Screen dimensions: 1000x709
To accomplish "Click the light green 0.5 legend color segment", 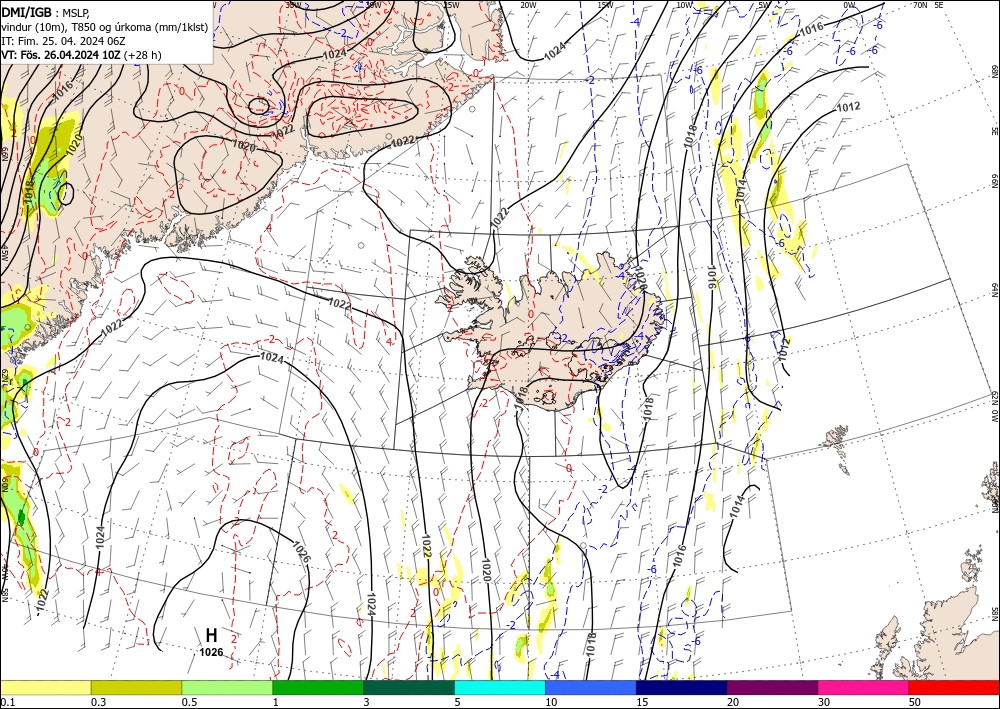I will coord(227,687).
